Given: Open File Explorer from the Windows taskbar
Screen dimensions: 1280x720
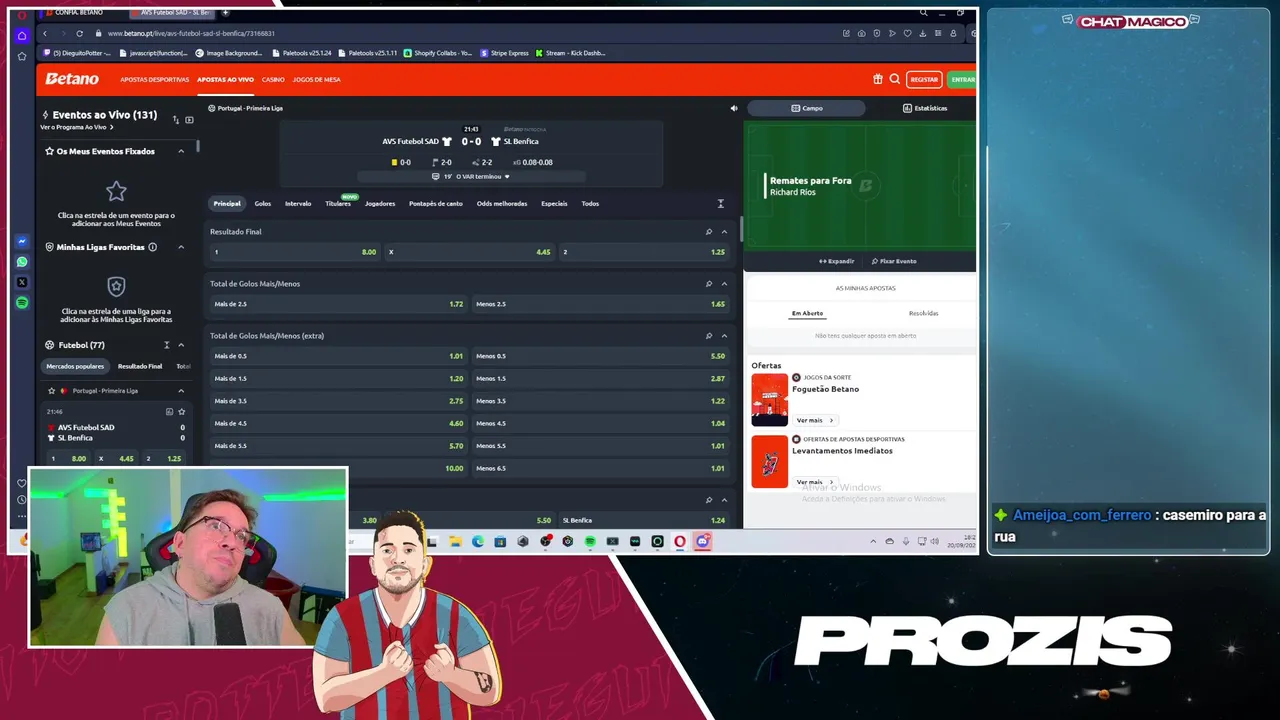Looking at the screenshot, I should (x=455, y=542).
